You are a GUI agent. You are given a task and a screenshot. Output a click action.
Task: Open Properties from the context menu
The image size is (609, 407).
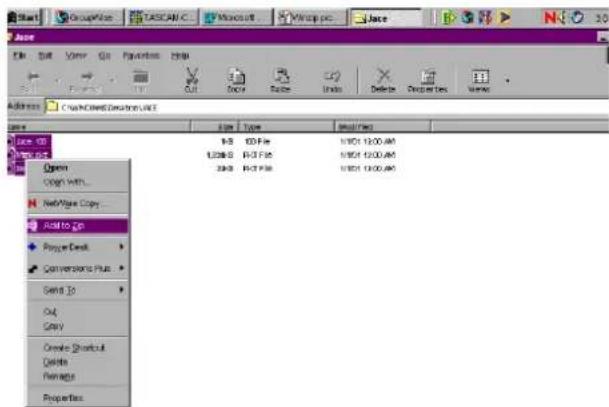coord(78,398)
